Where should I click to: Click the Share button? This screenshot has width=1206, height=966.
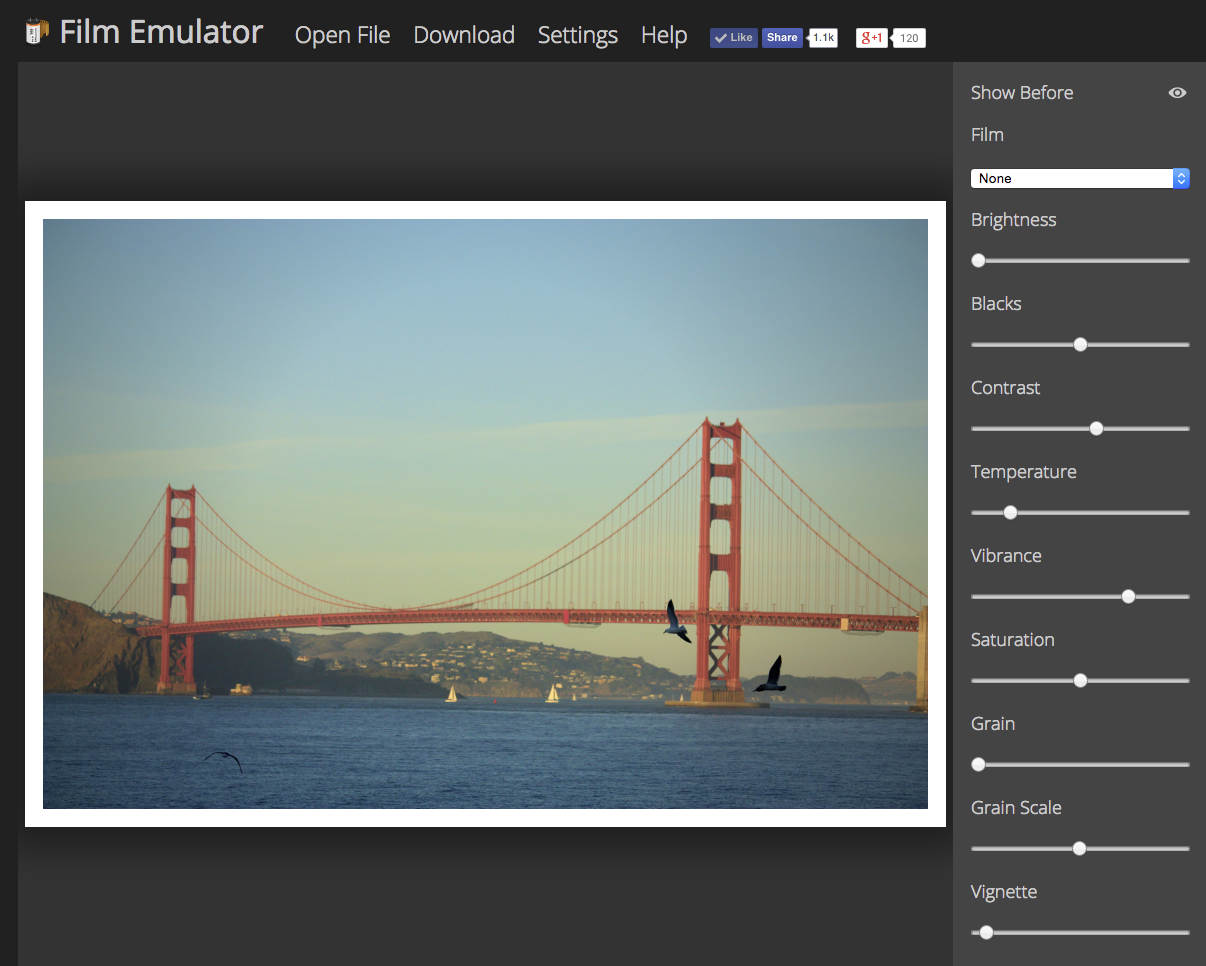pos(782,37)
